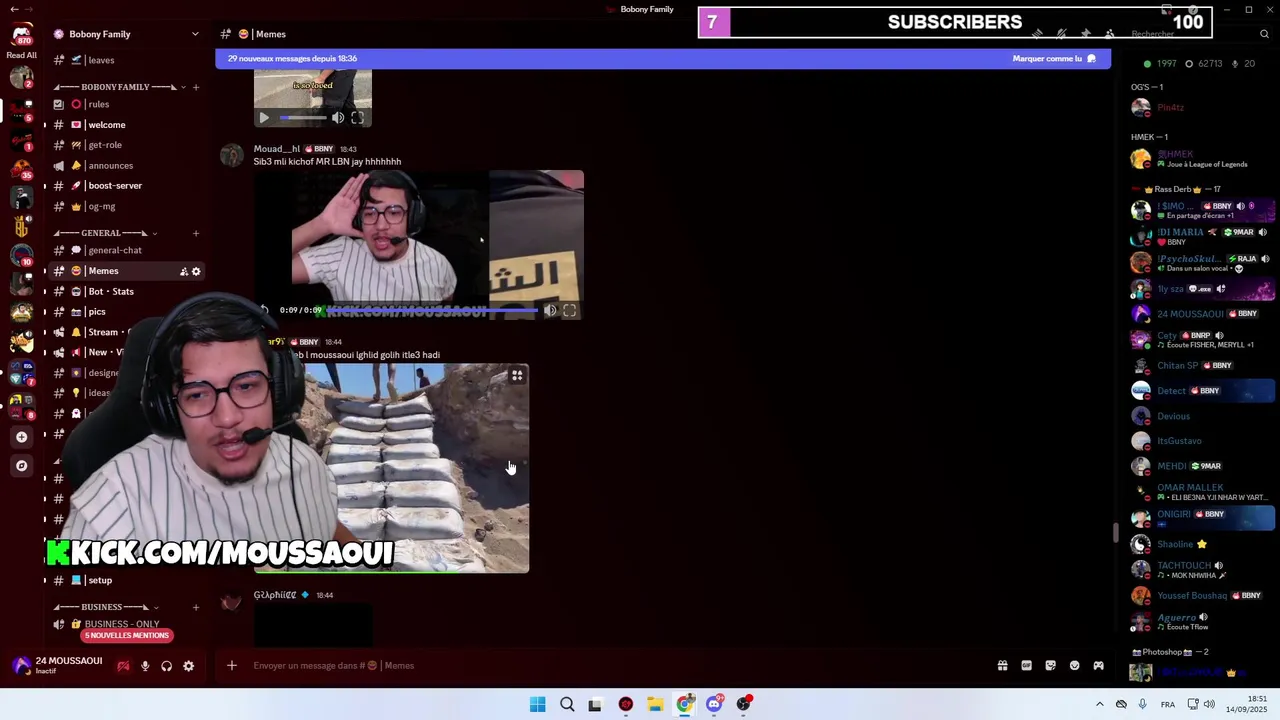Toggle the member list visibility

(1109, 34)
